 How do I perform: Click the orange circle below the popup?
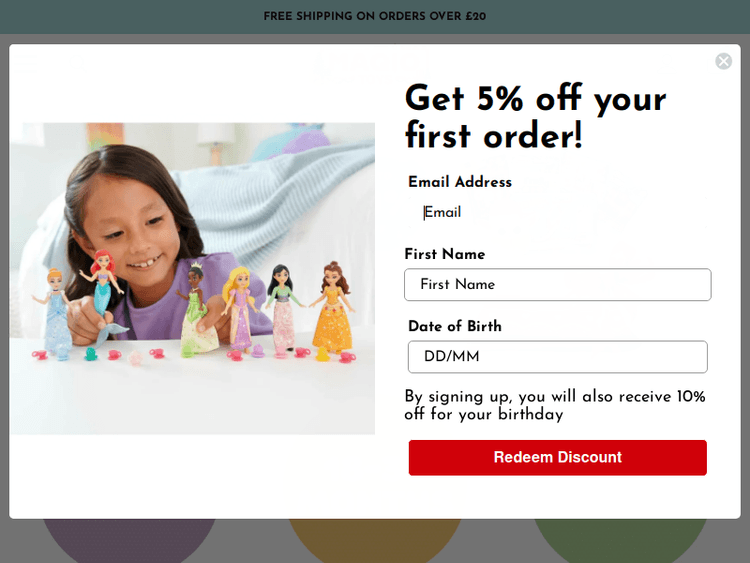(375, 540)
